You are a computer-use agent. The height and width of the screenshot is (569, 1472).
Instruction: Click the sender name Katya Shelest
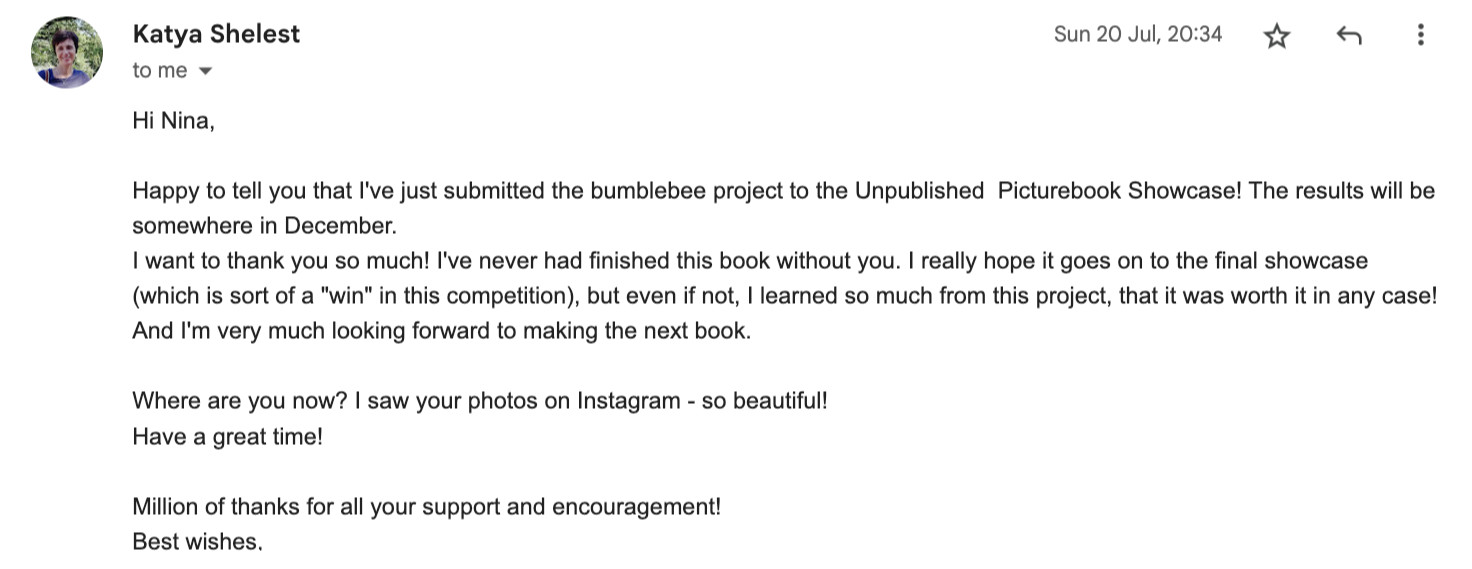(x=216, y=34)
